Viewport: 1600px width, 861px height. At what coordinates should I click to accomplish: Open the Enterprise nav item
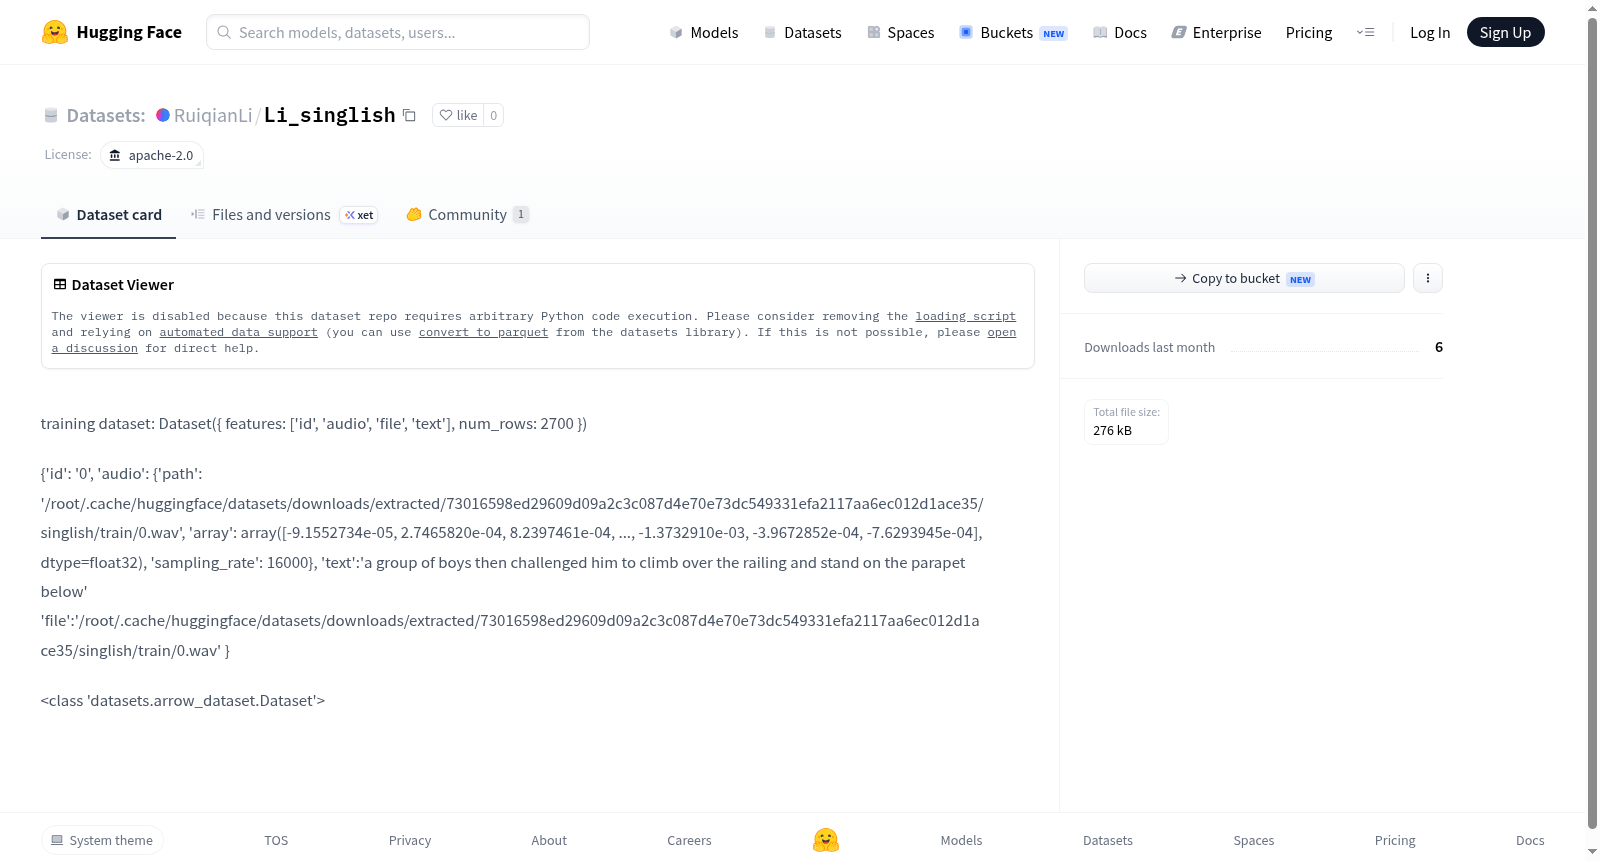pyautogui.click(x=1217, y=33)
